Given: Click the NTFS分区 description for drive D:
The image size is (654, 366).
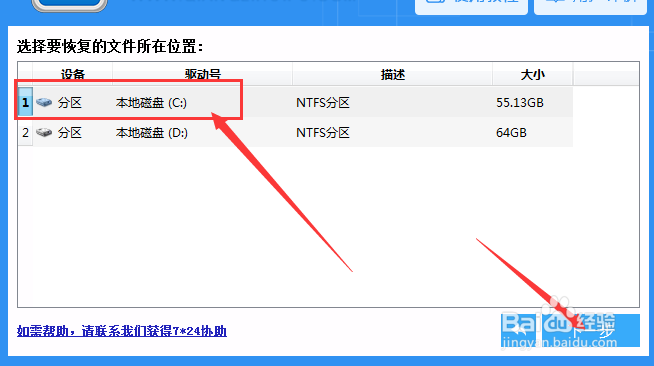Looking at the screenshot, I should 323,133.
